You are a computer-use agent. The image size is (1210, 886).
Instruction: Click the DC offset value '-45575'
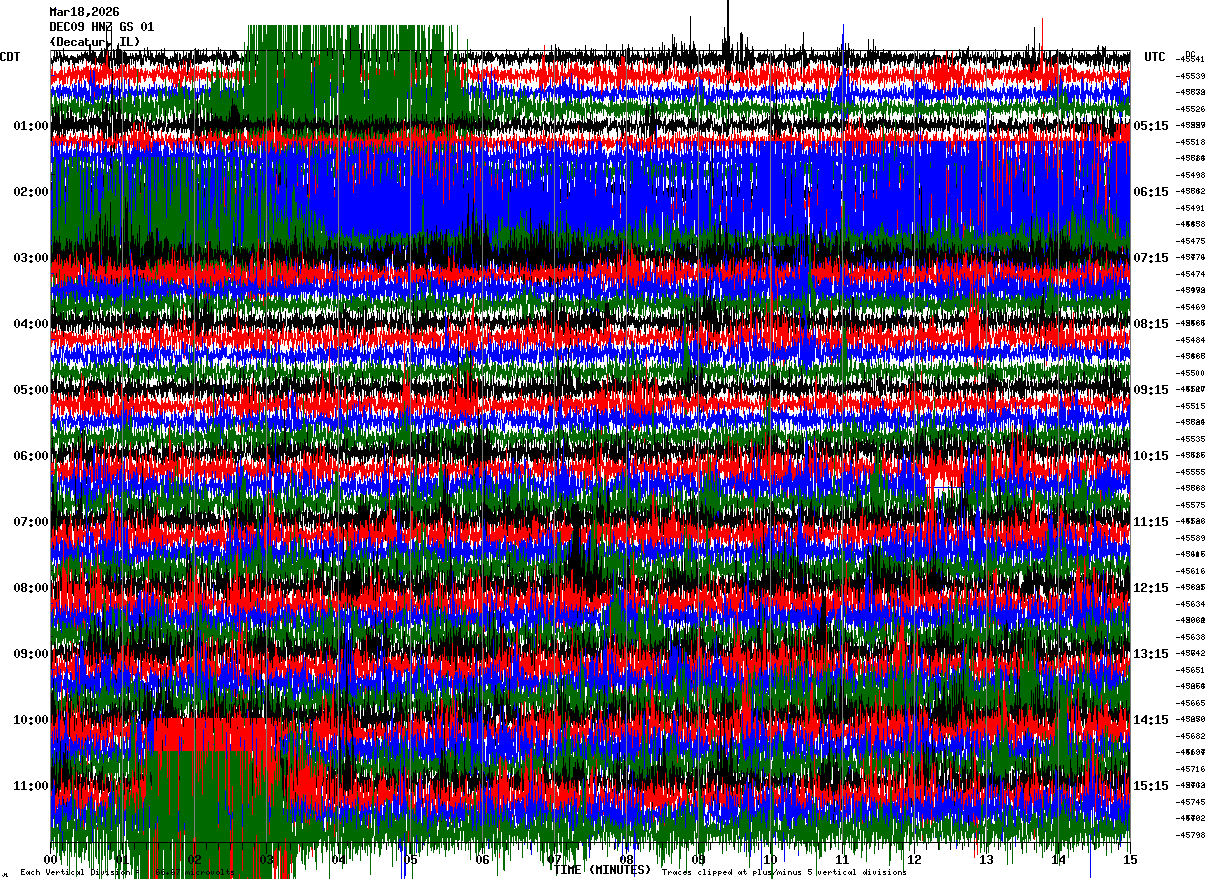click(x=1191, y=505)
